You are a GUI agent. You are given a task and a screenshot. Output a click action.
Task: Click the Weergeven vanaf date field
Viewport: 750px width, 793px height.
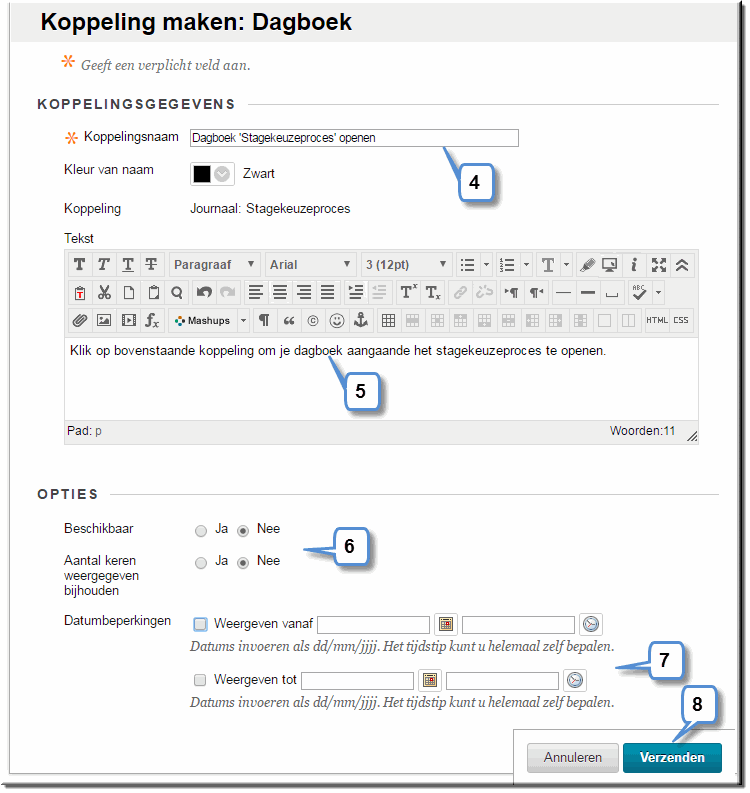[374, 626]
